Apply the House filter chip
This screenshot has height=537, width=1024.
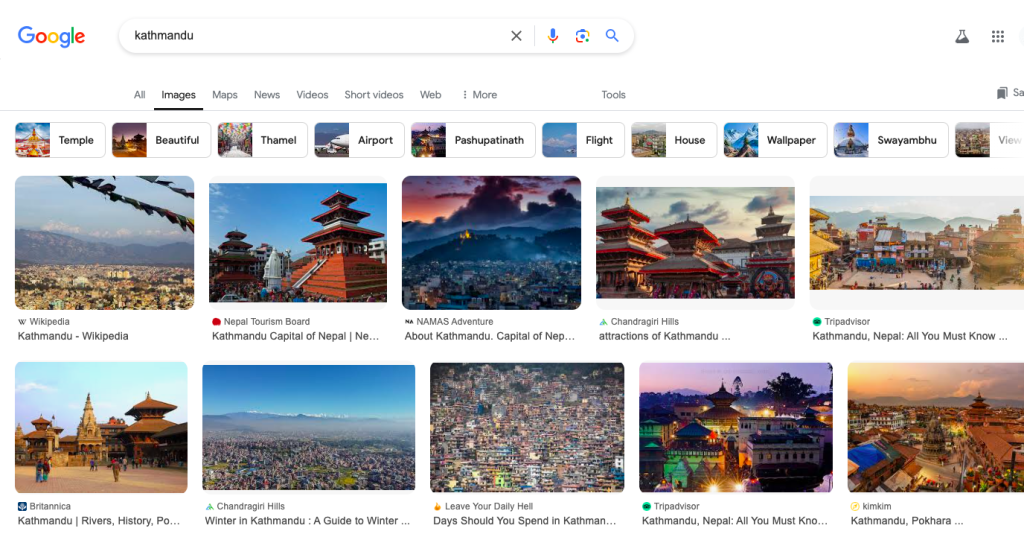(x=674, y=140)
